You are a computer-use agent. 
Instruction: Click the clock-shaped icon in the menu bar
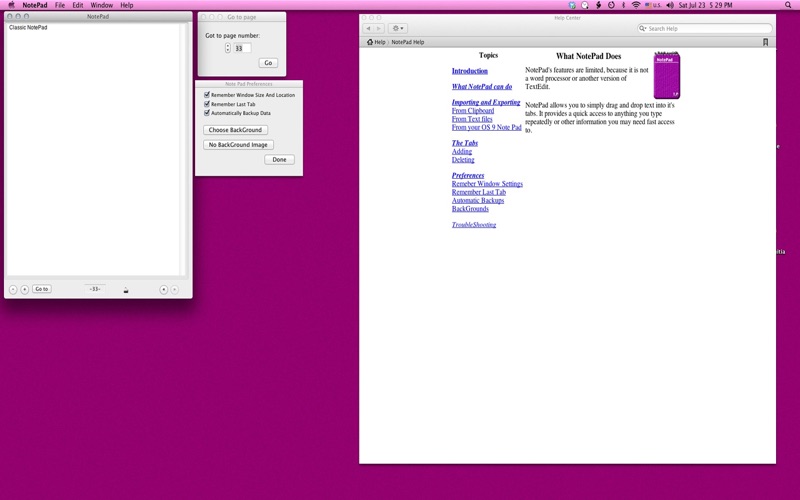[585, 5]
